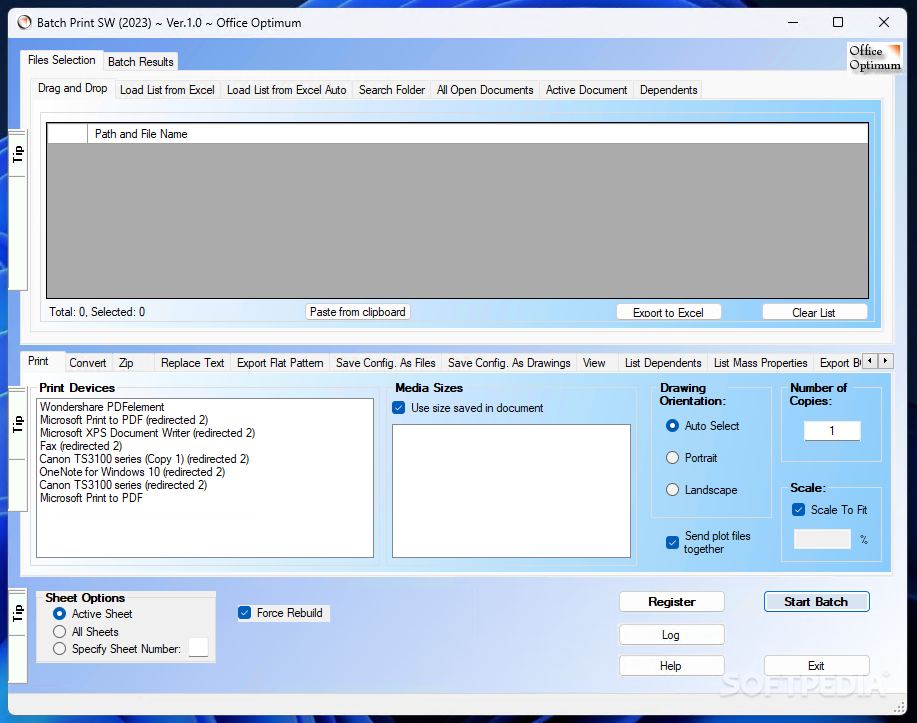This screenshot has height=723, width=917.
Task: Click the app icon in title bar
Action: pyautogui.click(x=24, y=23)
